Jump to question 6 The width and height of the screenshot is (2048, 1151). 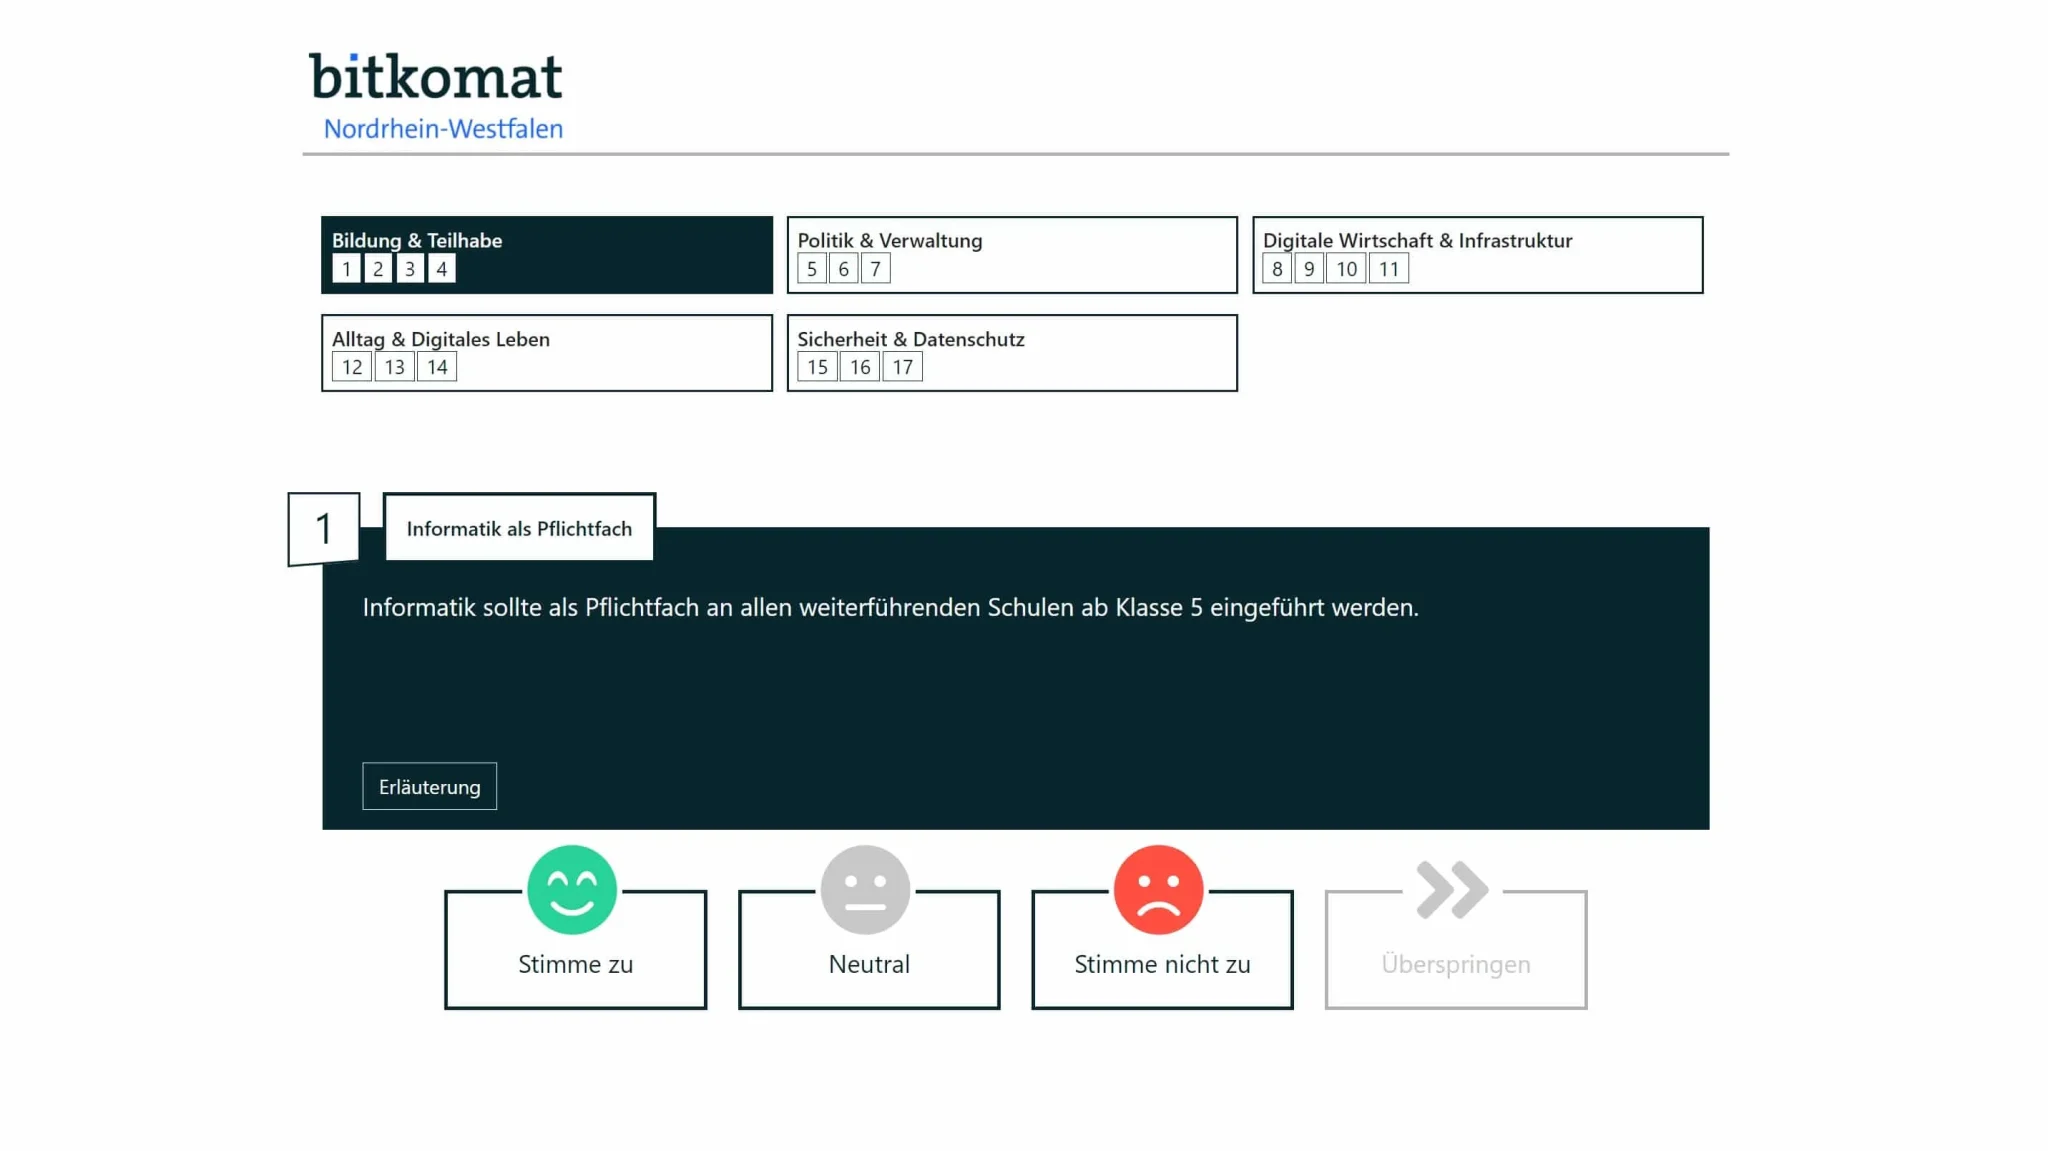[x=843, y=268]
